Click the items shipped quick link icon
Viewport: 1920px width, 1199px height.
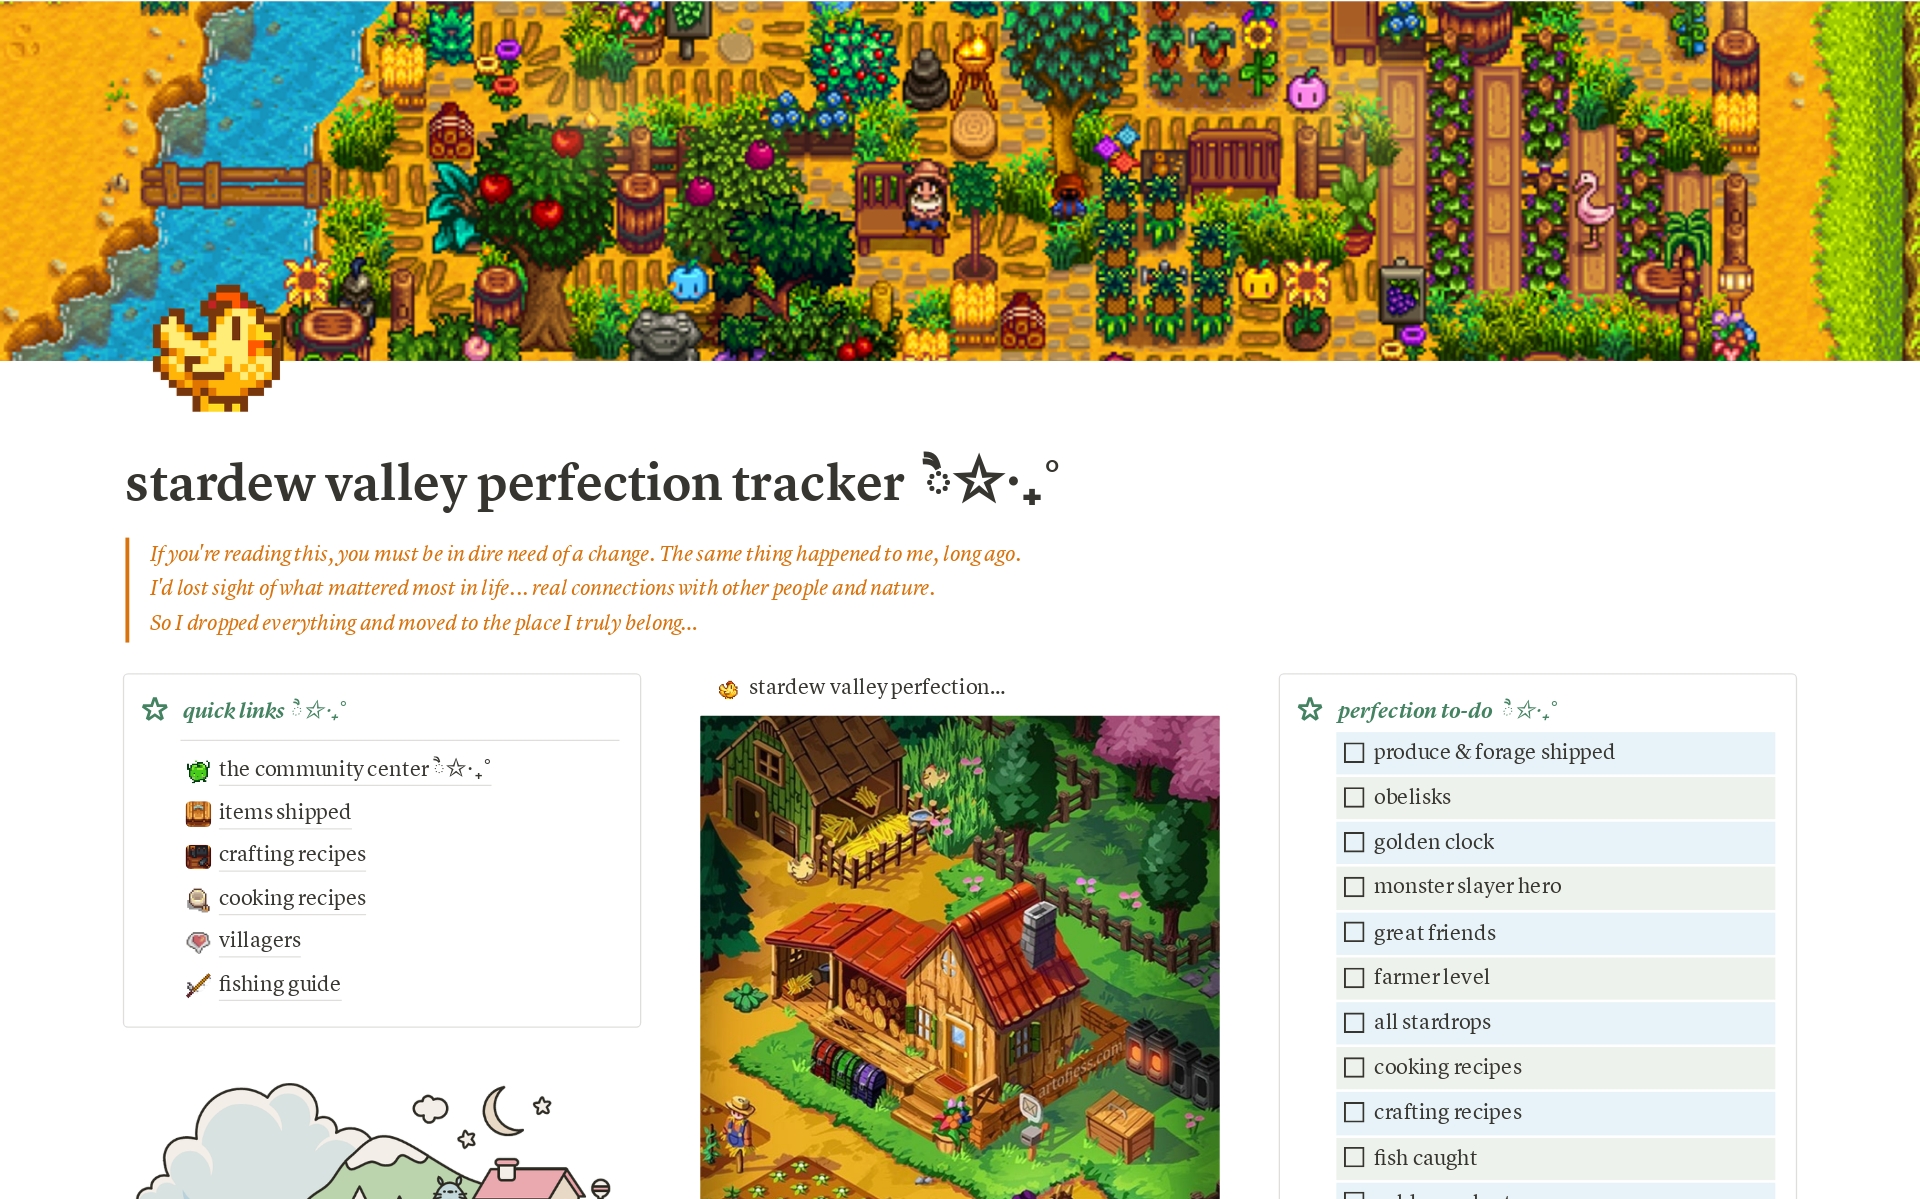[x=199, y=811]
